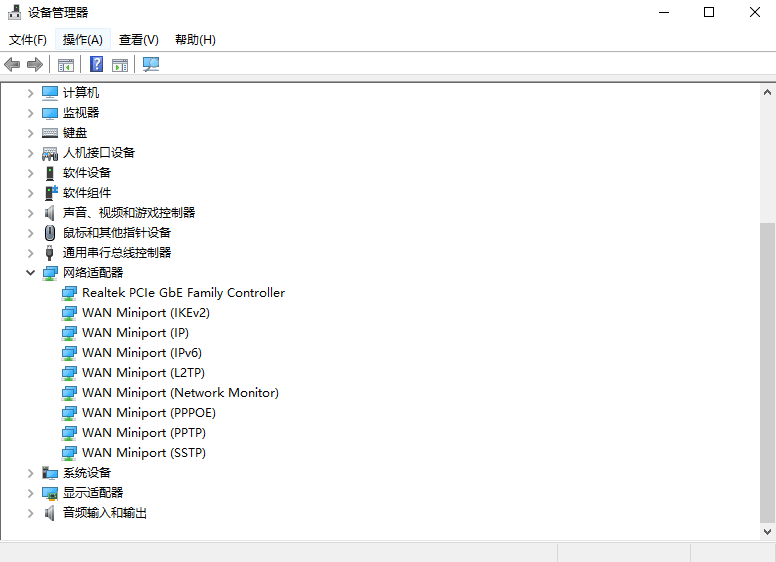The height and width of the screenshot is (562, 776).
Task: Open the 查看(V) menu
Action: coord(139,40)
